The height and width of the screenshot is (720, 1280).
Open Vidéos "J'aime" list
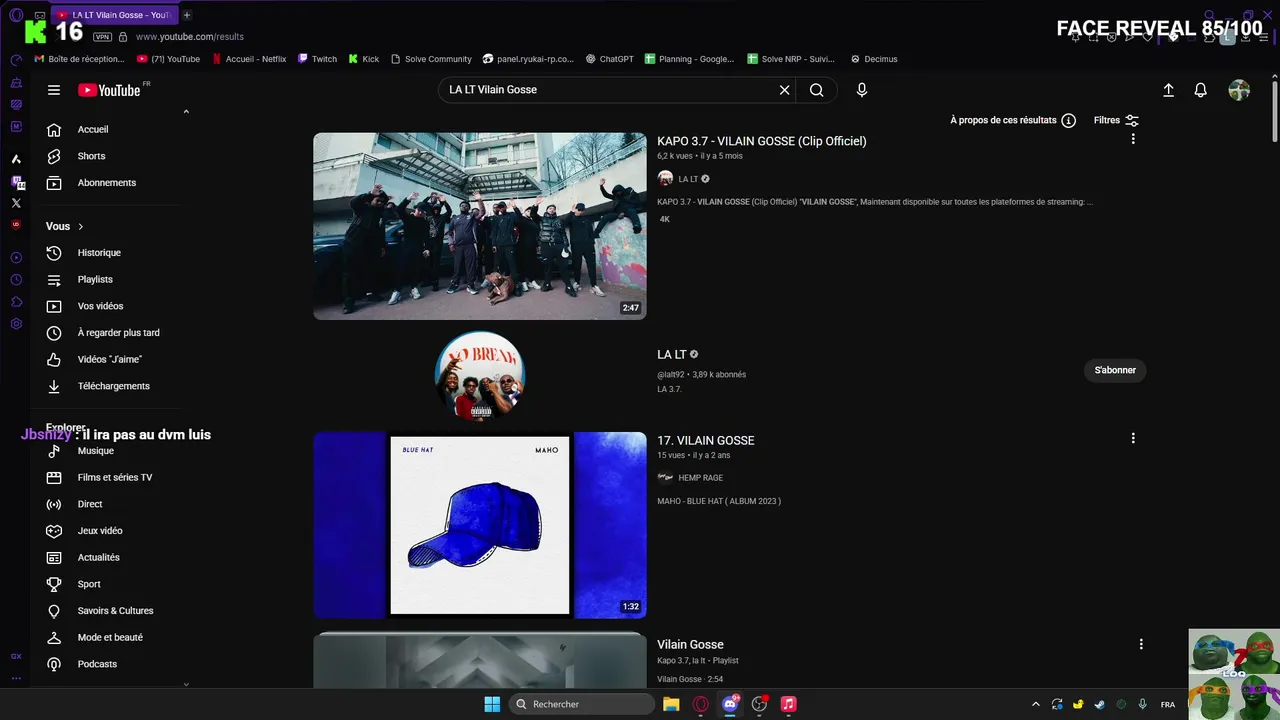pos(110,359)
